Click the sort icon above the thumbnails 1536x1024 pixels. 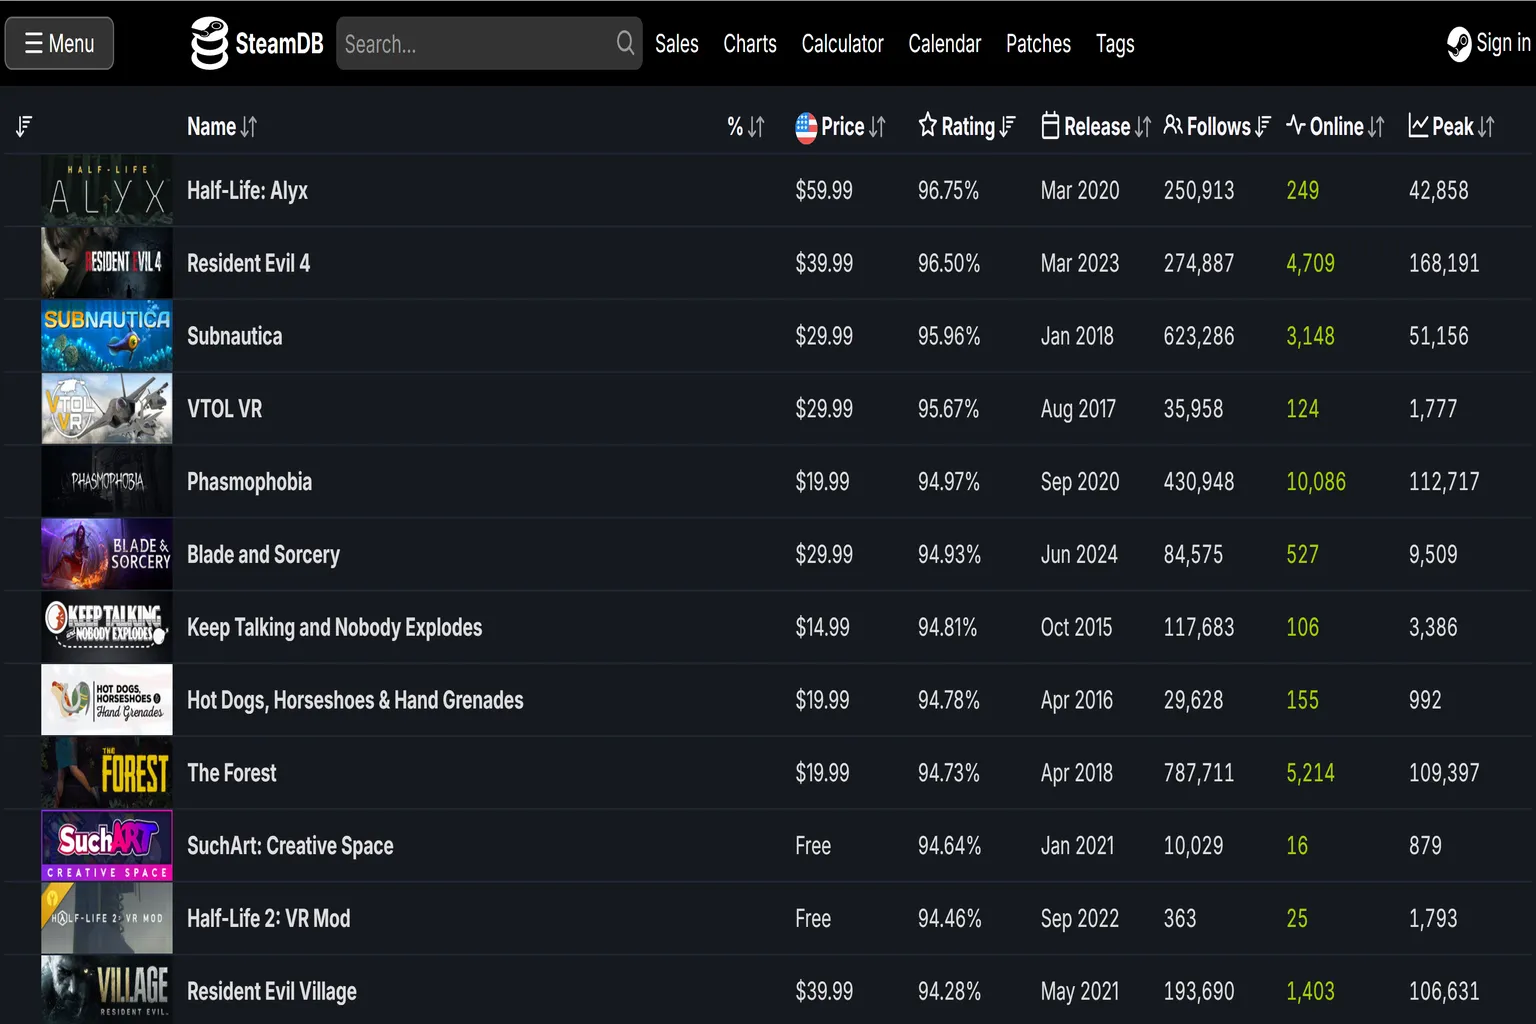(24, 126)
